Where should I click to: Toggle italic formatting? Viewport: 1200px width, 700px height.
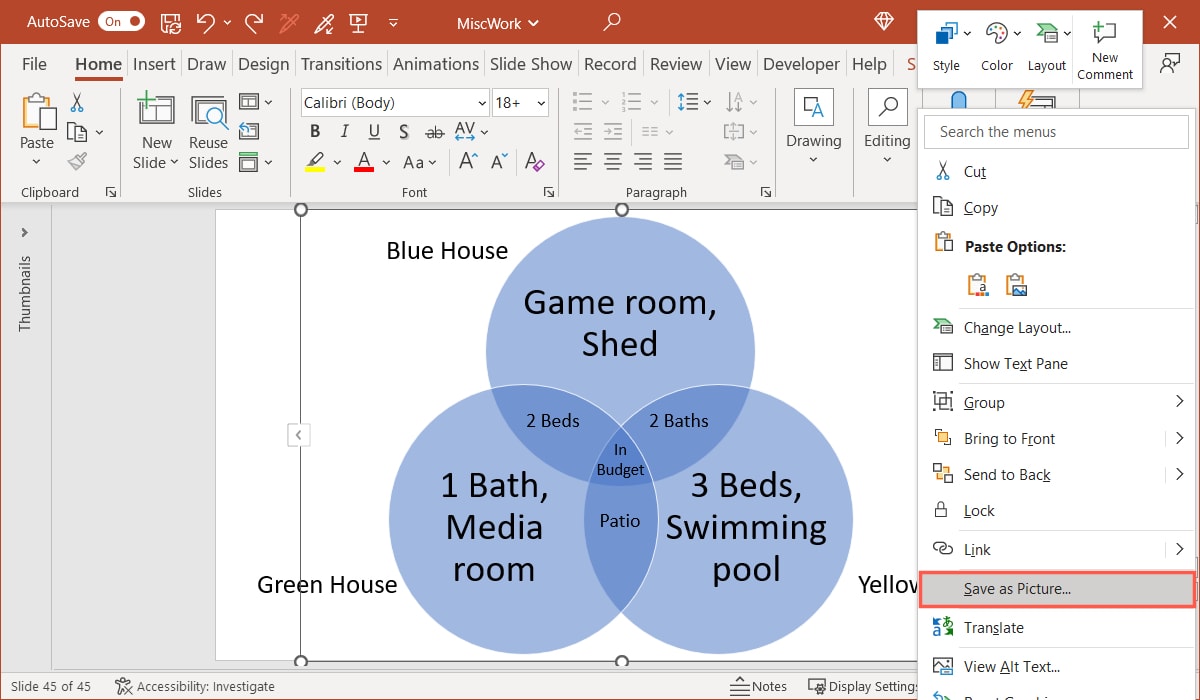coord(343,131)
